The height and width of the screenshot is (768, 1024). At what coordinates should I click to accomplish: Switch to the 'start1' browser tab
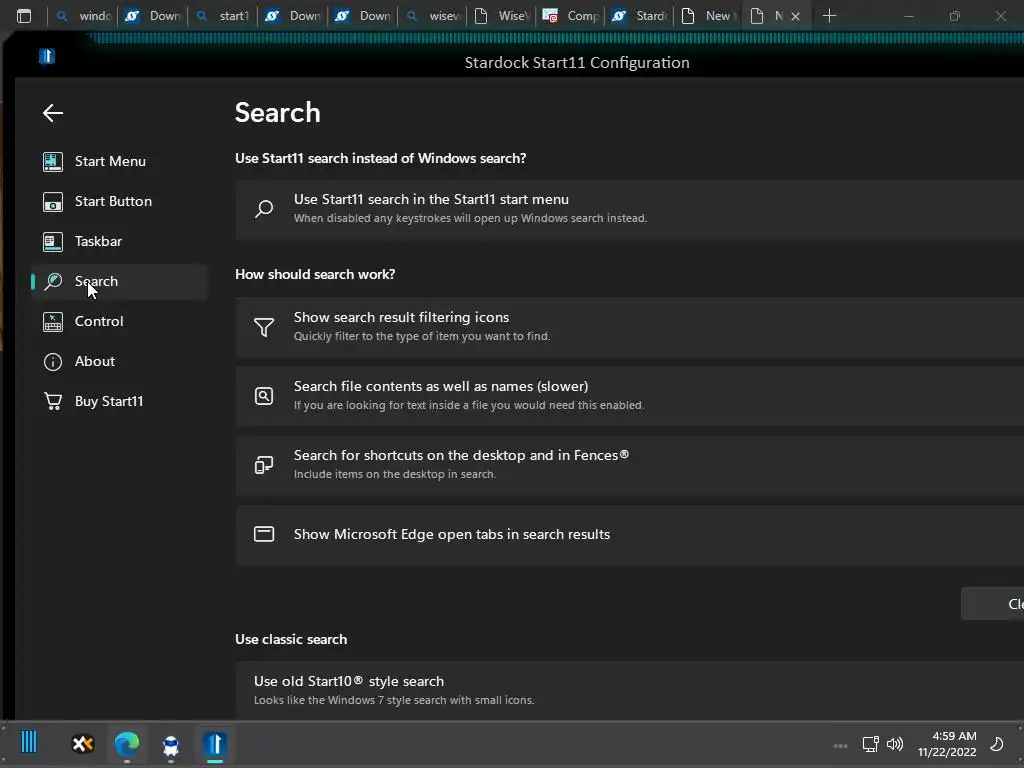coord(223,16)
